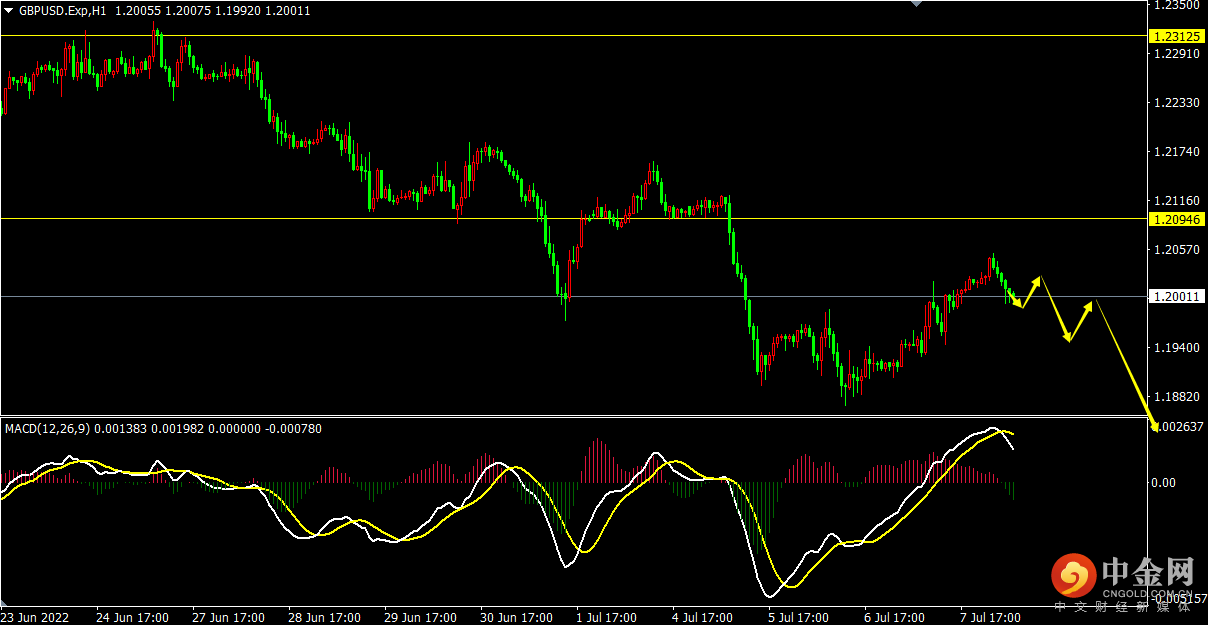Viewport: 1208px width, 625px height.
Task: Click the 27 Jun 17:00 time label
Action: click(228, 617)
